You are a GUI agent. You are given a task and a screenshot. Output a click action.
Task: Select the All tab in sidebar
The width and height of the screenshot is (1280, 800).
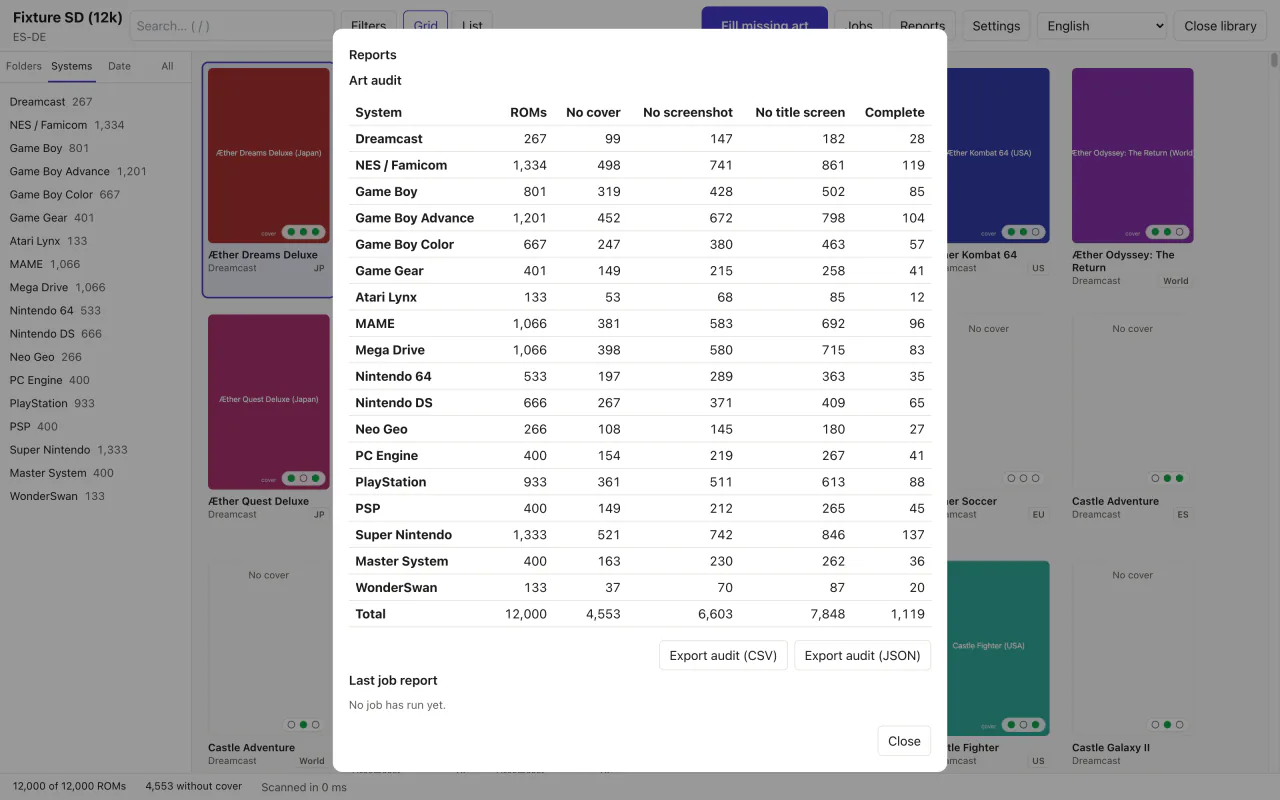pos(167,66)
